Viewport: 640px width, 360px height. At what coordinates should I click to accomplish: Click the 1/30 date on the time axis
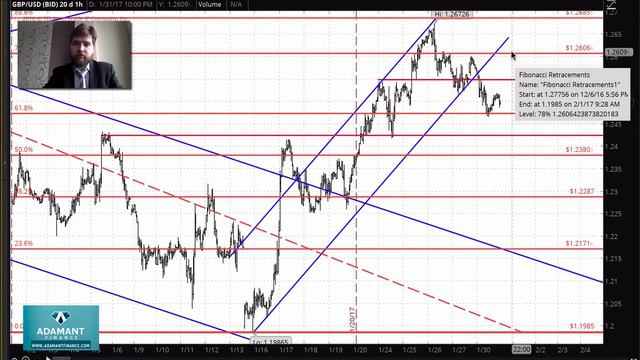[484, 350]
